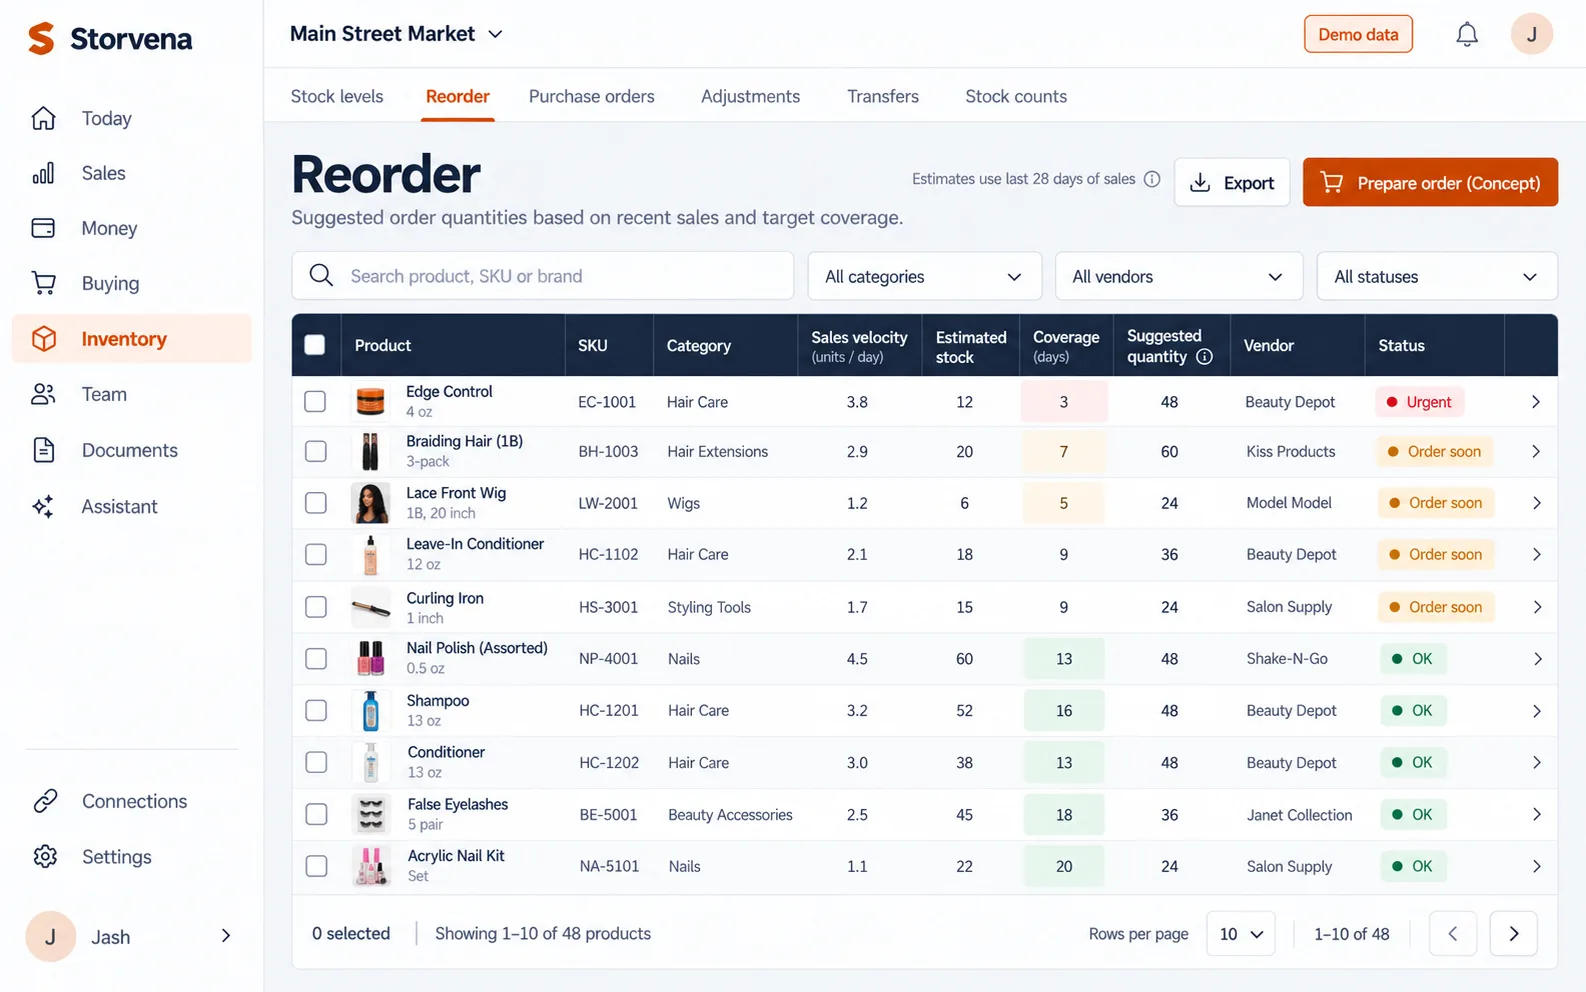Image resolution: width=1586 pixels, height=992 pixels.
Task: Open the notifications bell
Action: (x=1466, y=35)
